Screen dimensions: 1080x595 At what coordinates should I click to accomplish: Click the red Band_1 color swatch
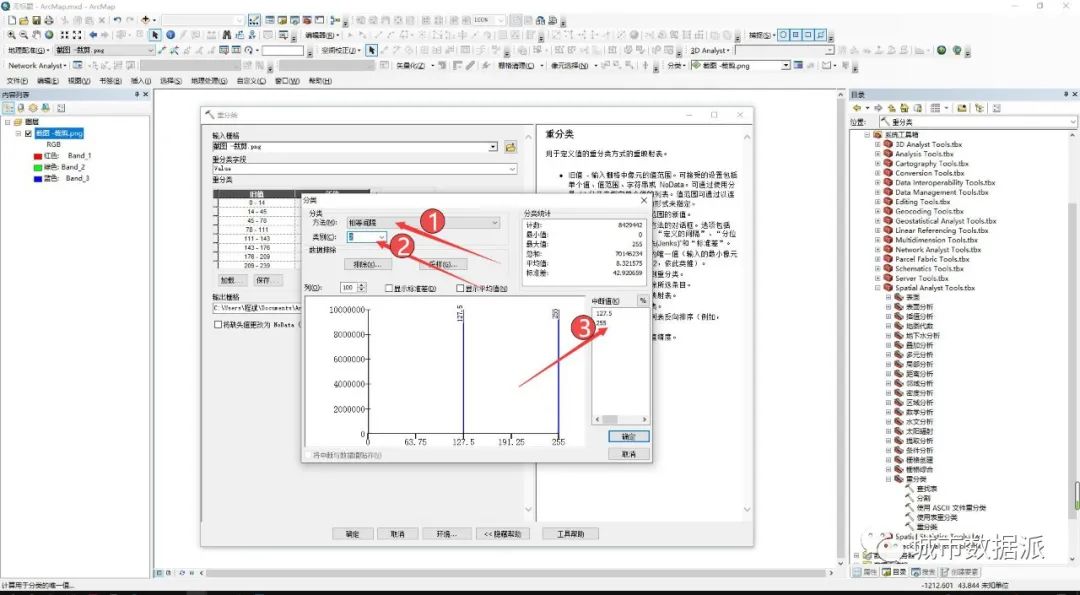[38, 156]
